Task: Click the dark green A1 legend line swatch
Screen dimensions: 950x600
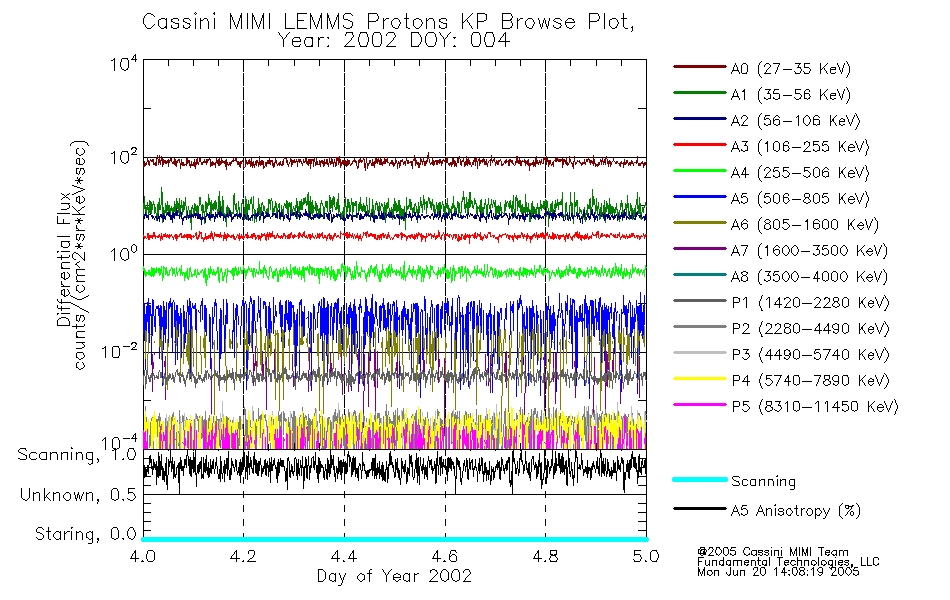Action: (x=699, y=93)
